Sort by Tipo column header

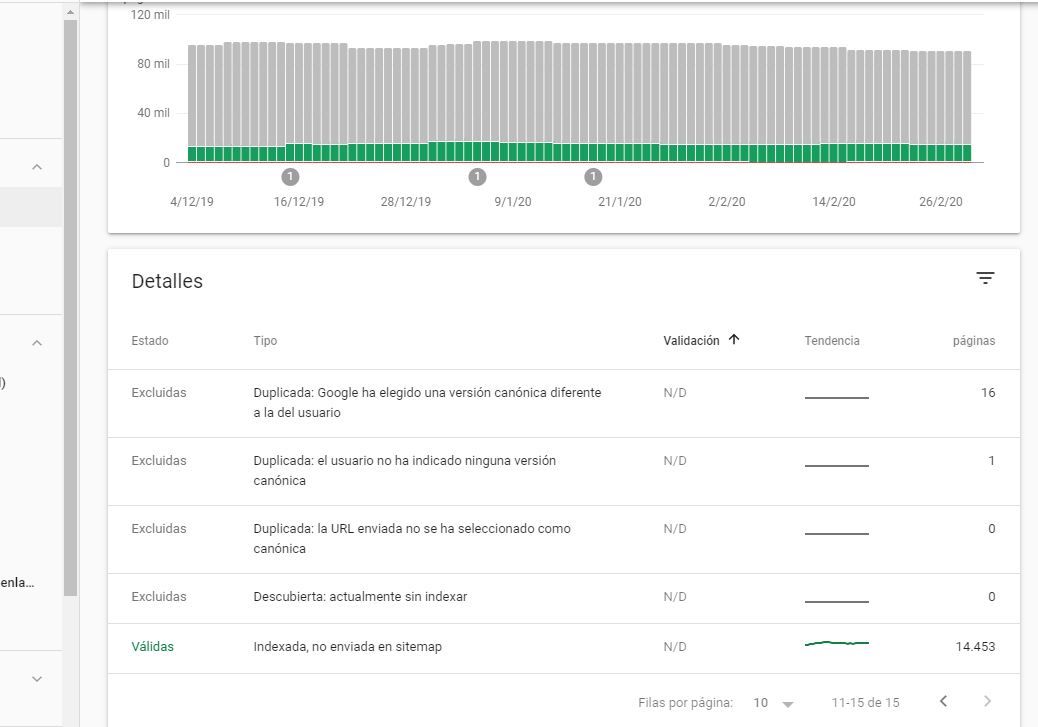tap(265, 340)
